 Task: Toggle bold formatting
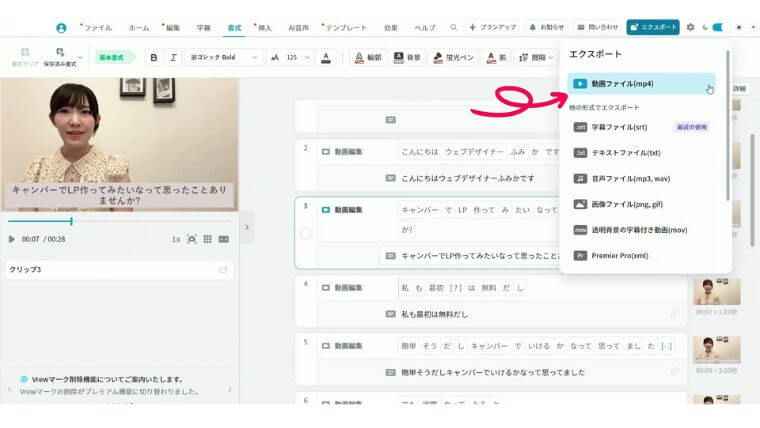[154, 57]
